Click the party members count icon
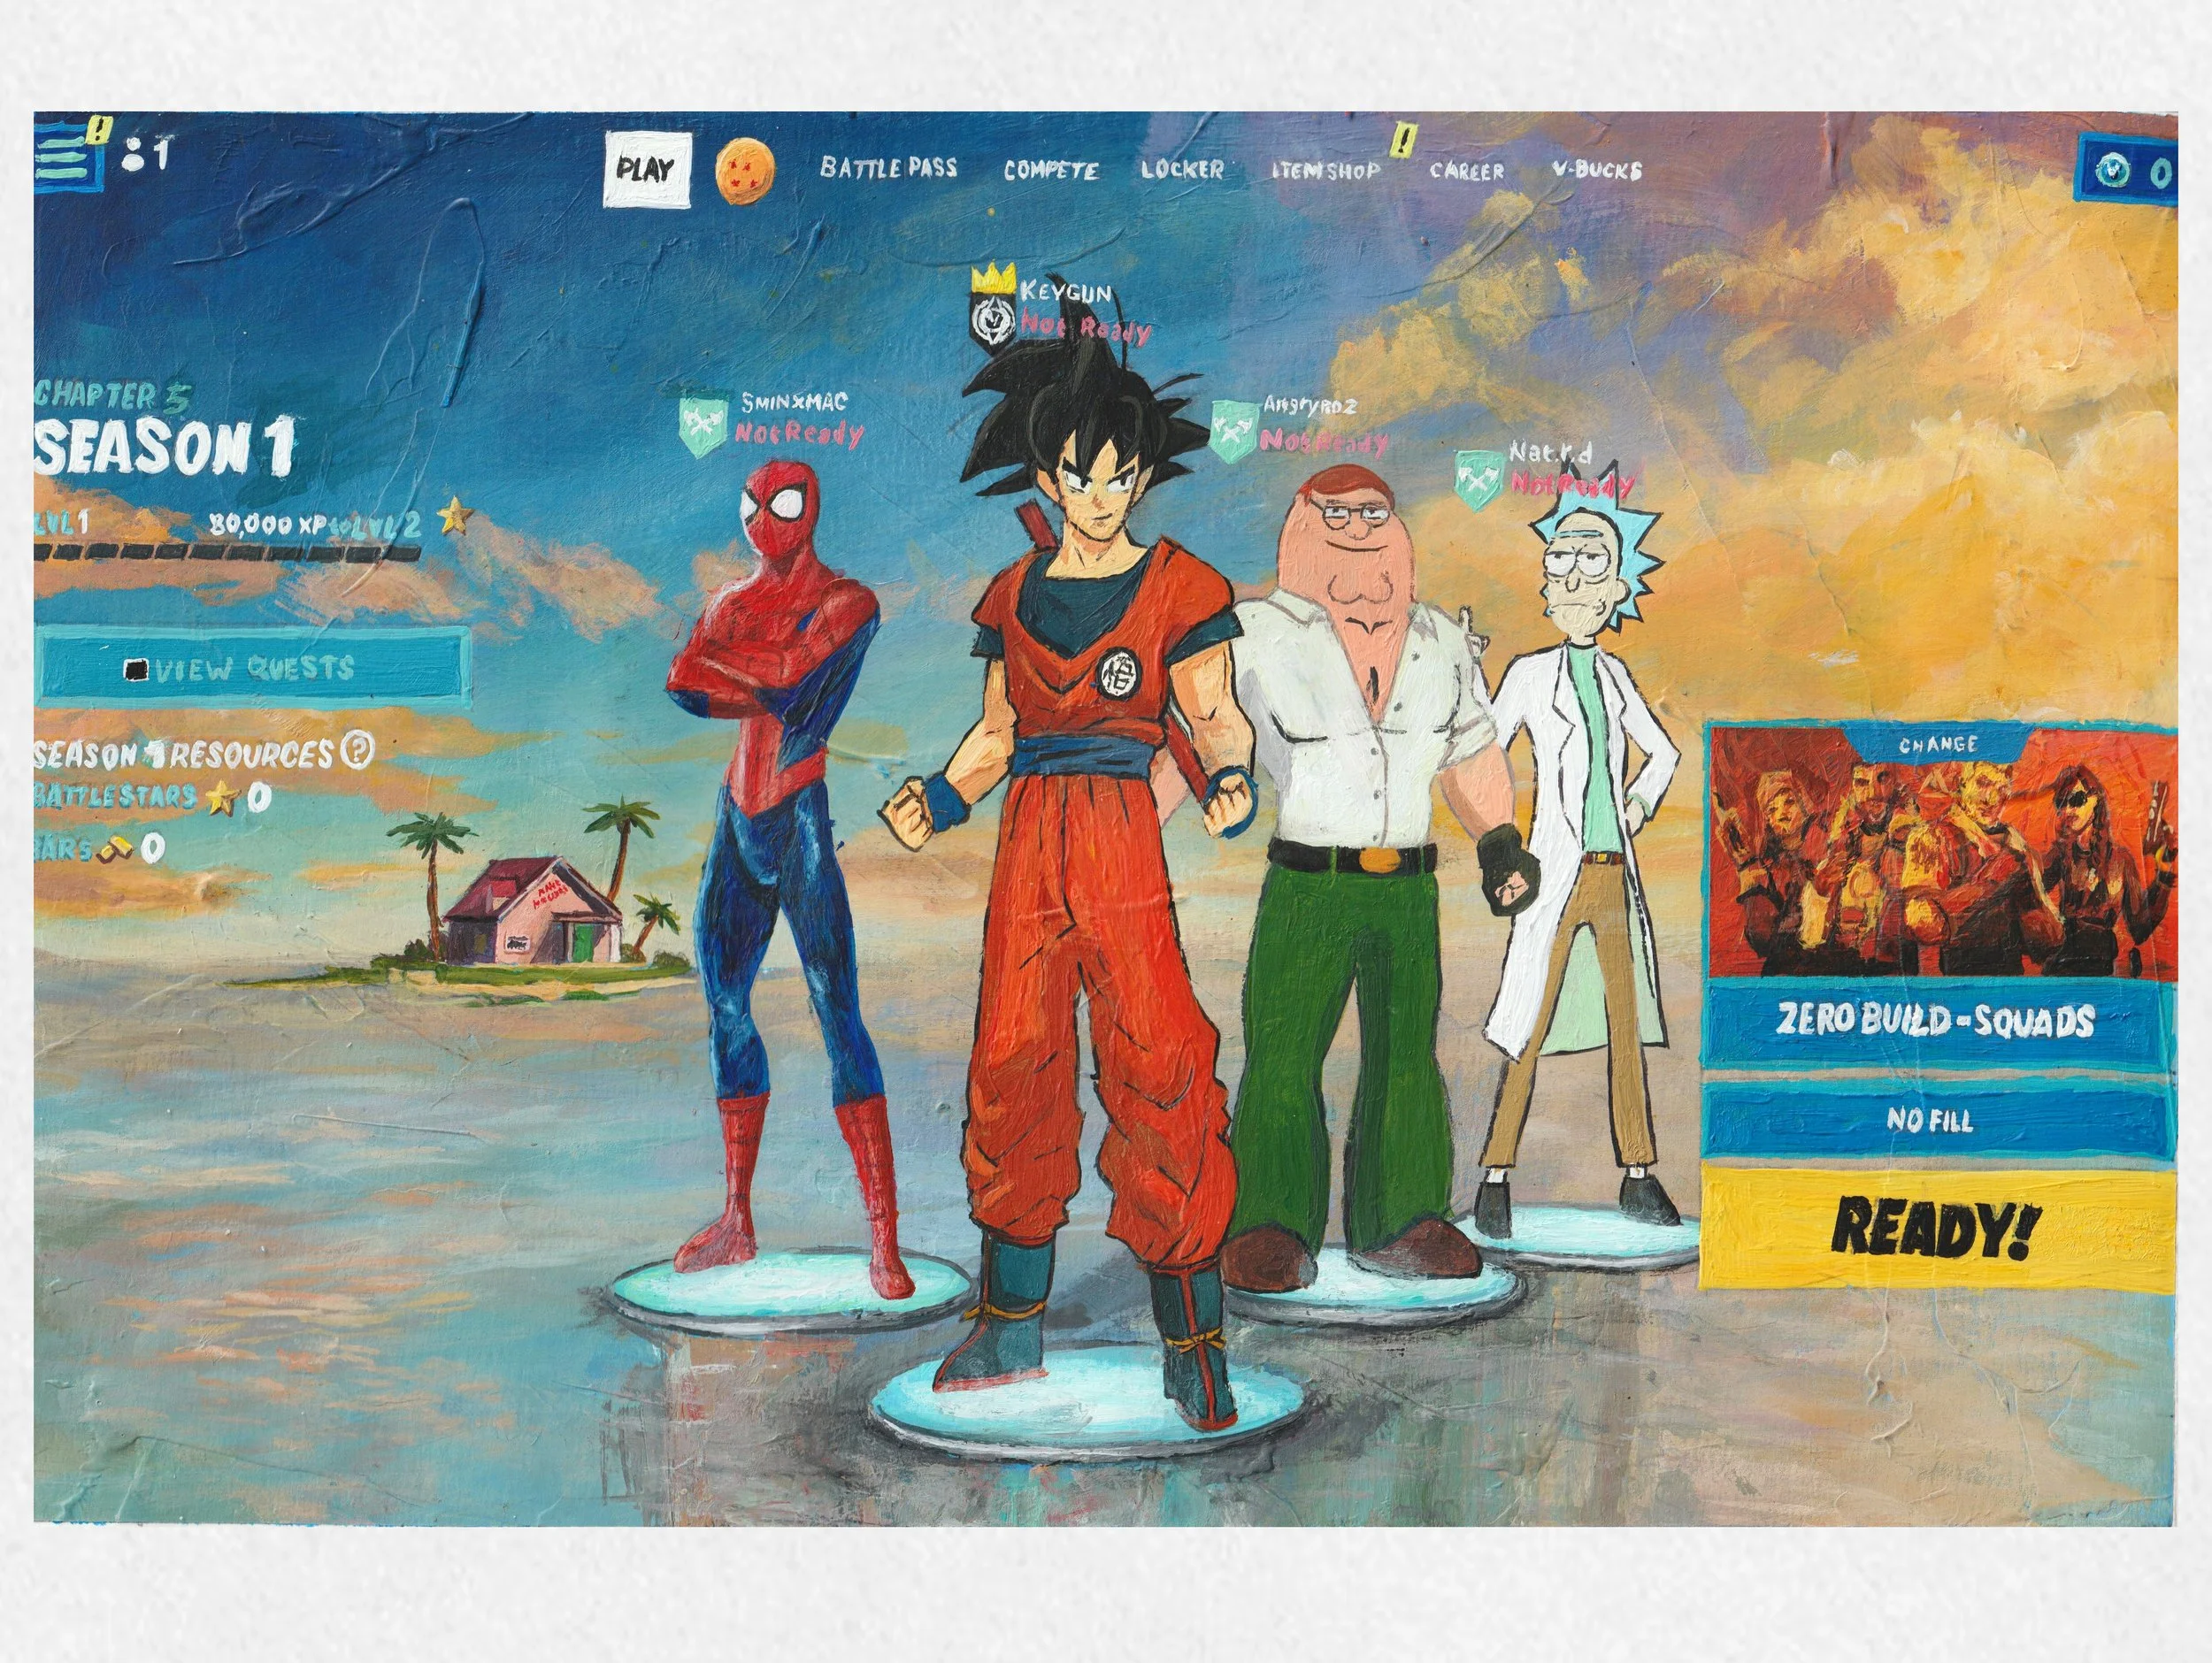Screen dimensions: 2212x1663 131,157
